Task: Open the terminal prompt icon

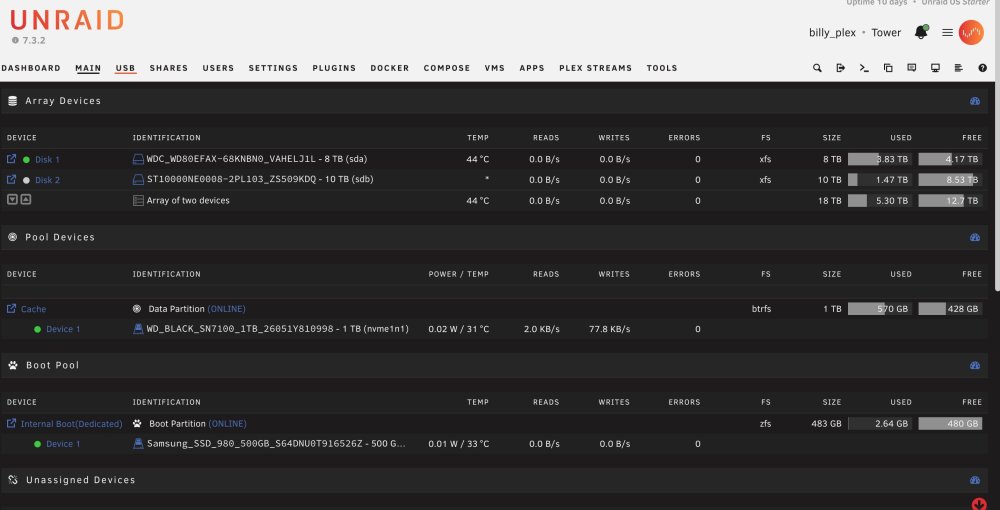Action: pyautogui.click(x=864, y=68)
